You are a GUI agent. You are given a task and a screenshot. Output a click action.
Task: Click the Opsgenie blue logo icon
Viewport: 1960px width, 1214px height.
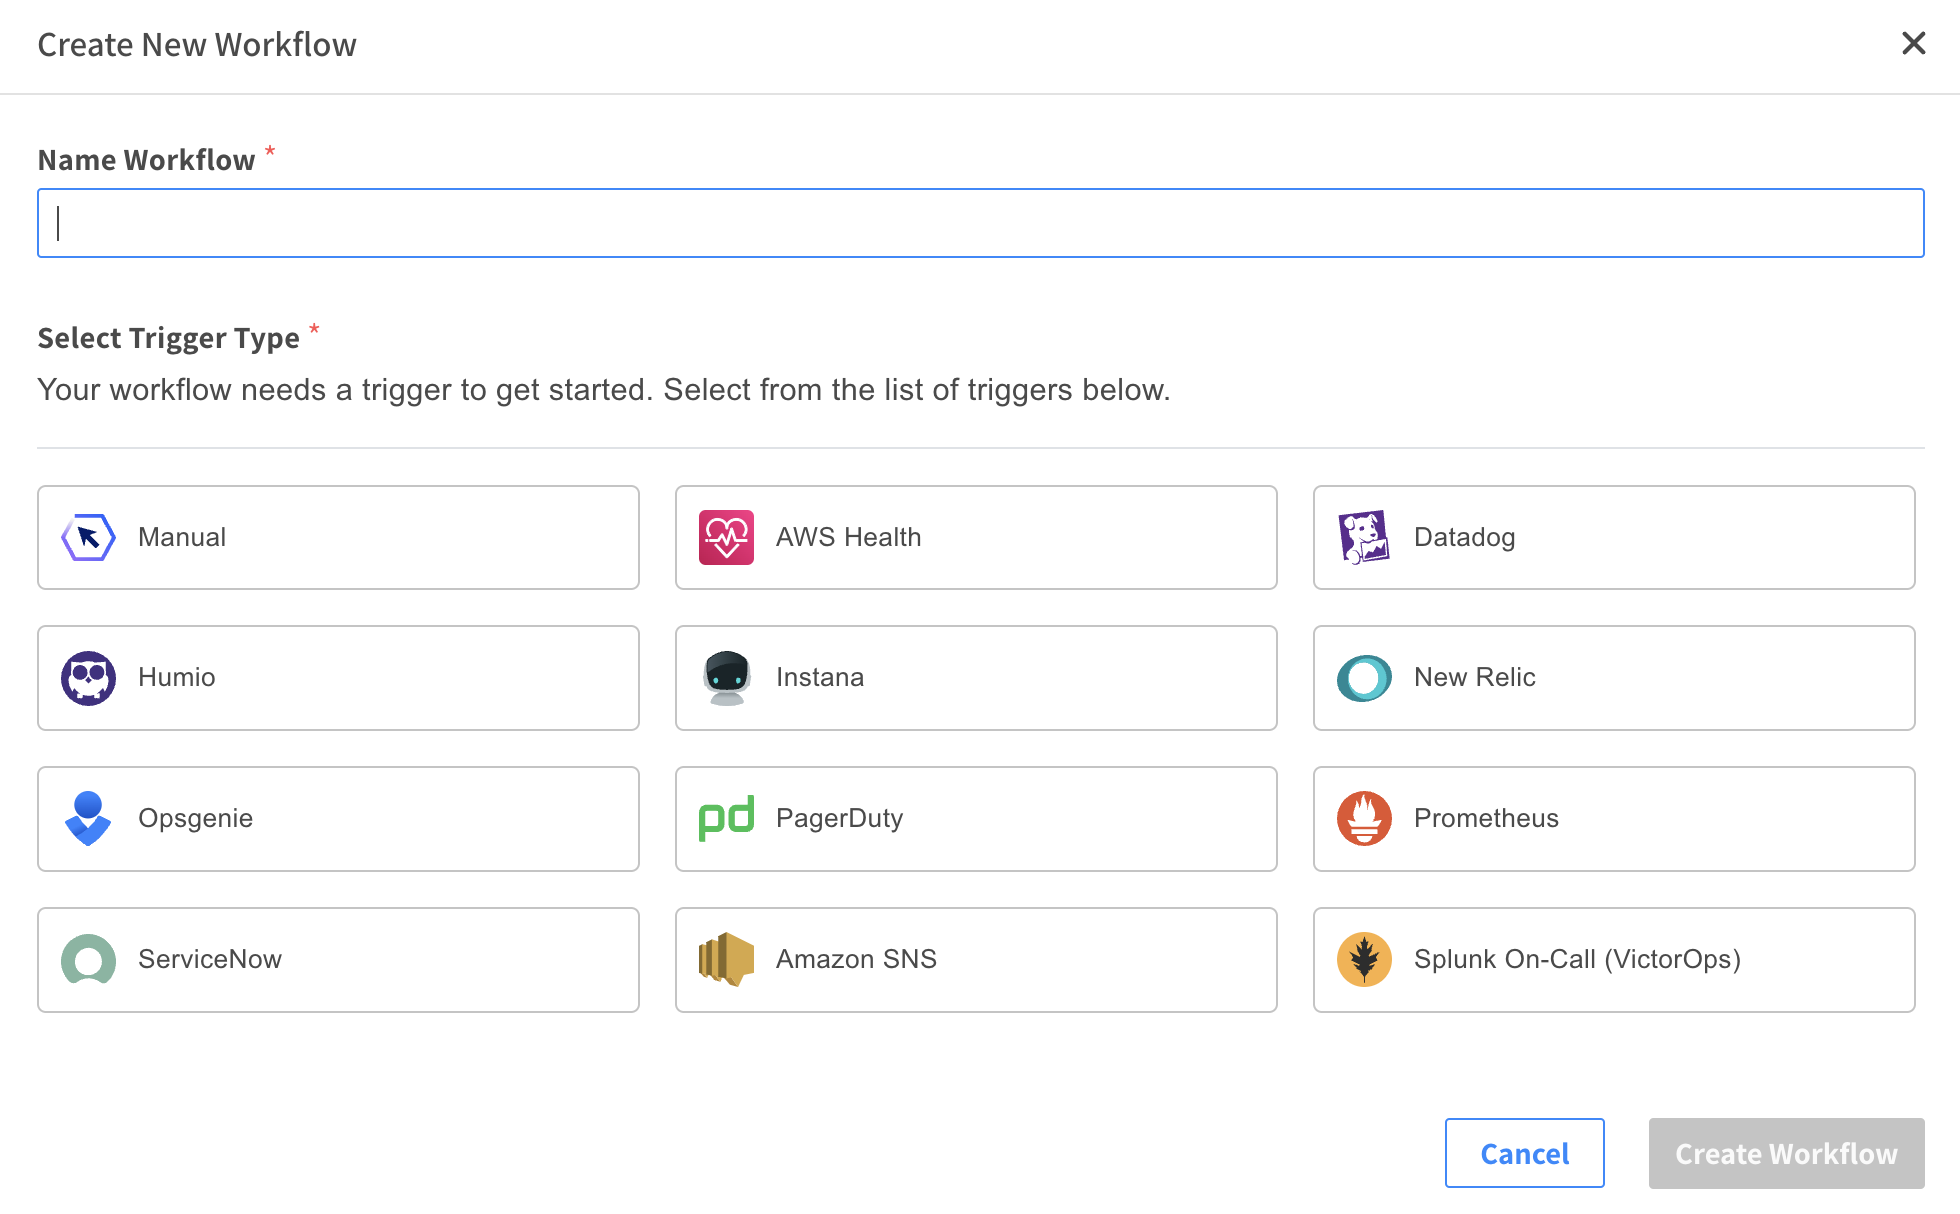88,819
